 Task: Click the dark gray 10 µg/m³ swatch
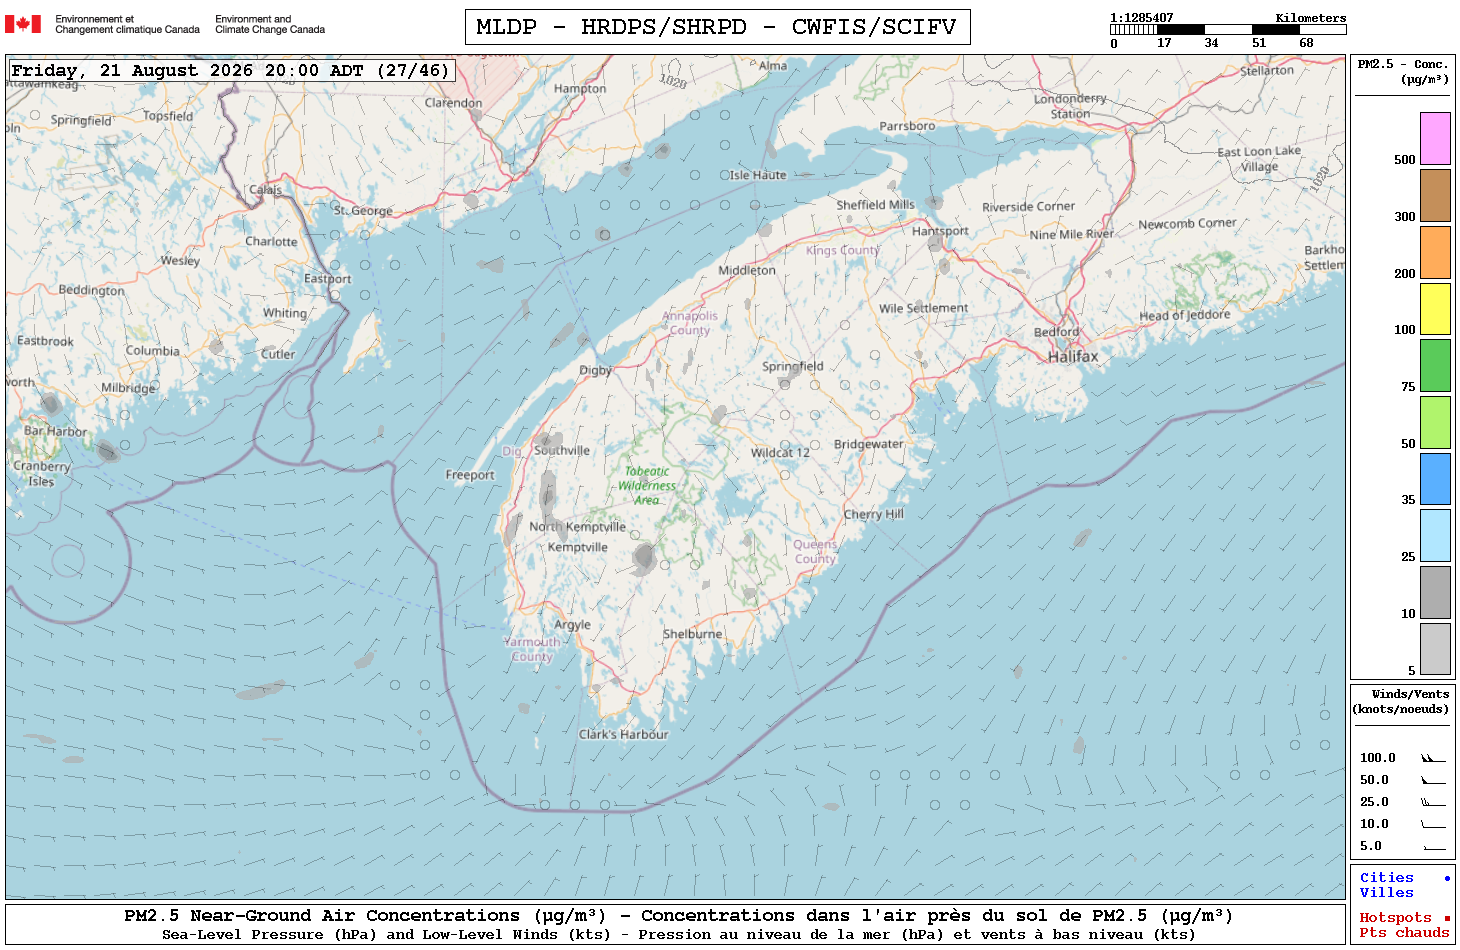(x=1435, y=592)
